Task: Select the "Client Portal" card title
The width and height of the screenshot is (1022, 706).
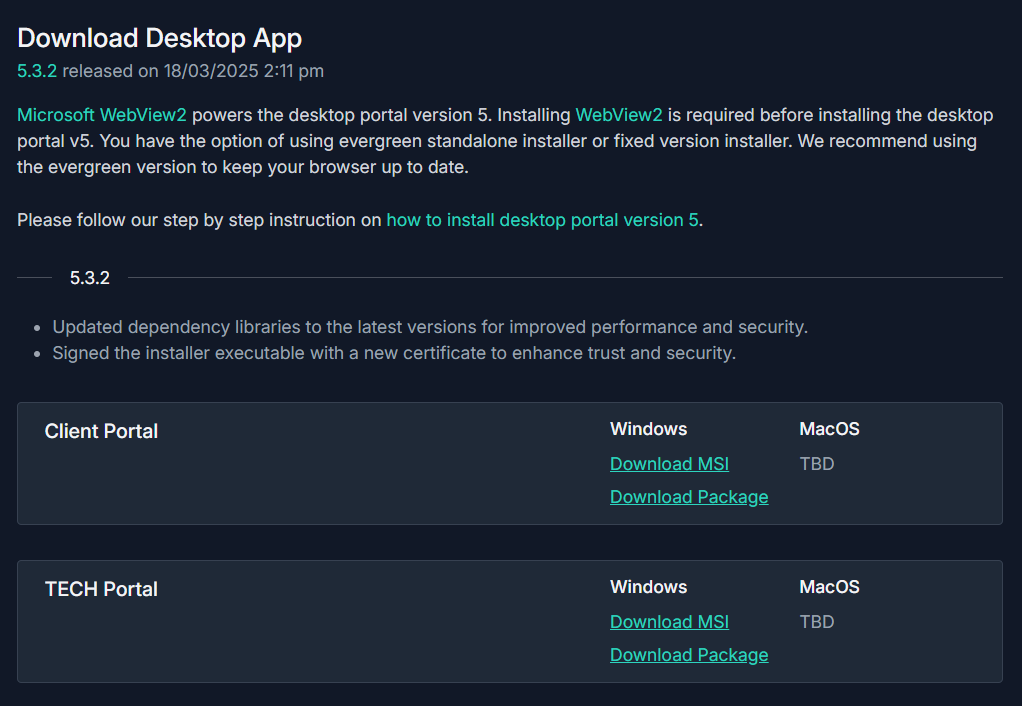Action: coord(101,431)
